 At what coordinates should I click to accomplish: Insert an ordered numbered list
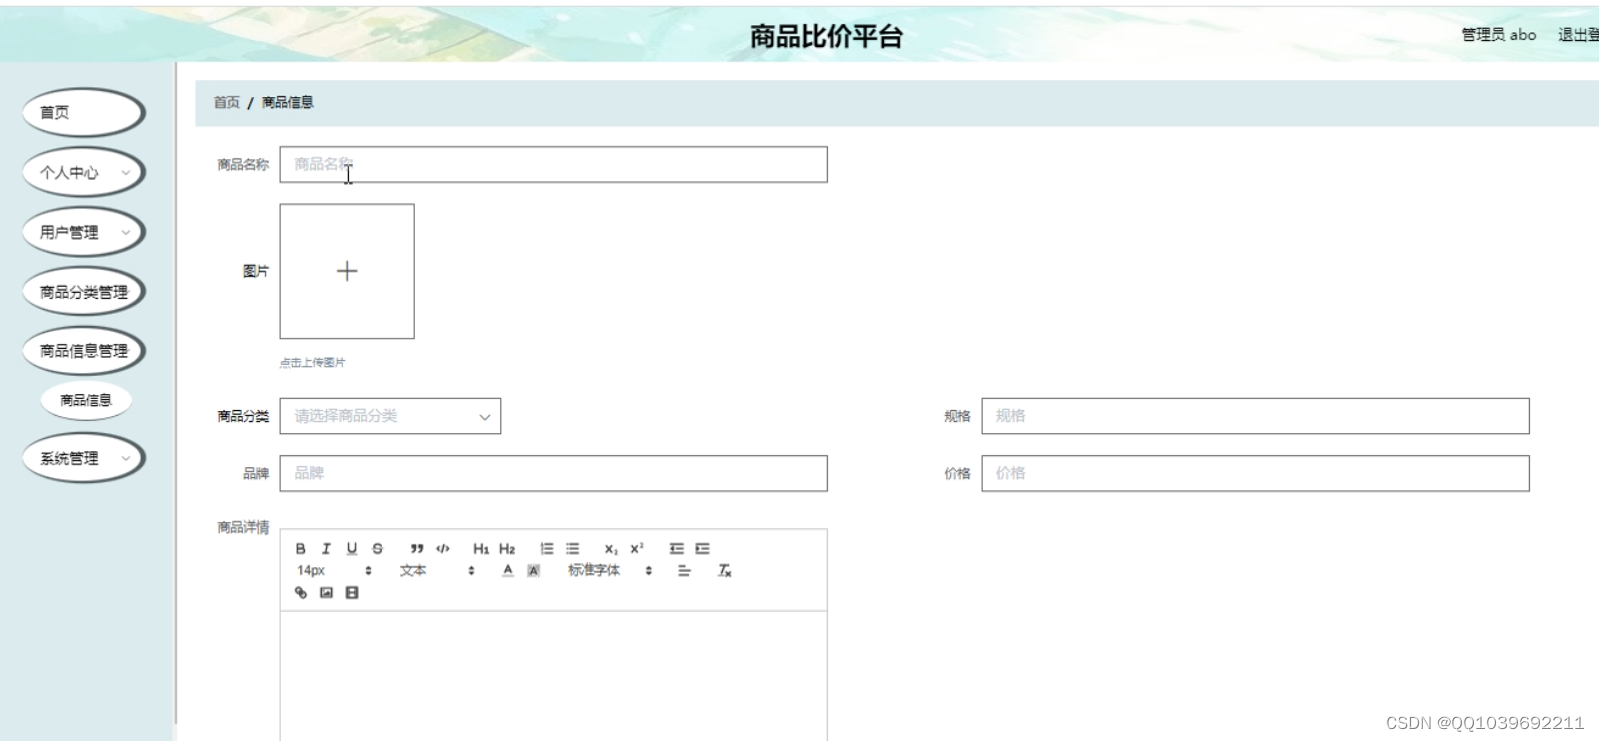tap(547, 548)
